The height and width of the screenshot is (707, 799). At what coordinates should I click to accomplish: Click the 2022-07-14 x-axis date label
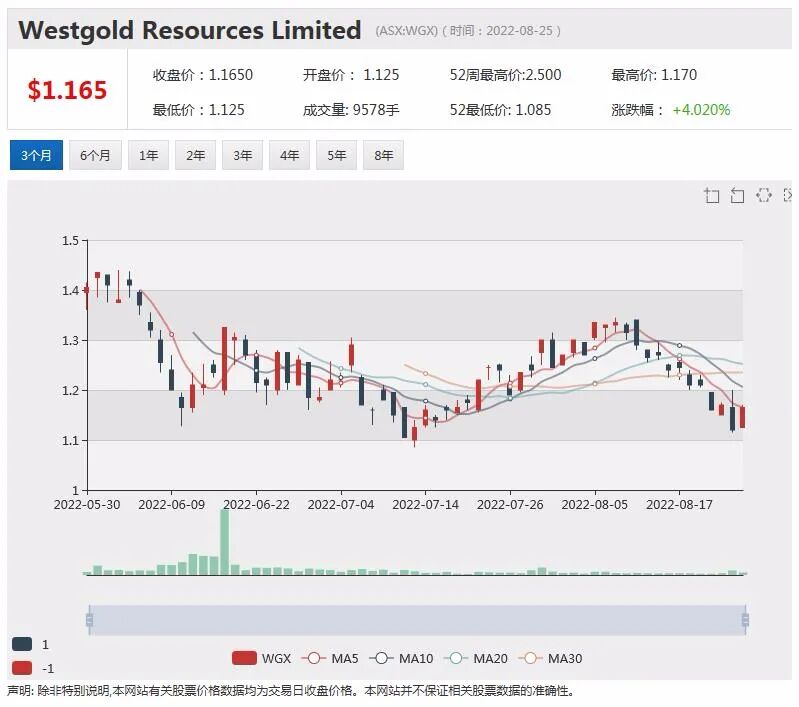425,505
